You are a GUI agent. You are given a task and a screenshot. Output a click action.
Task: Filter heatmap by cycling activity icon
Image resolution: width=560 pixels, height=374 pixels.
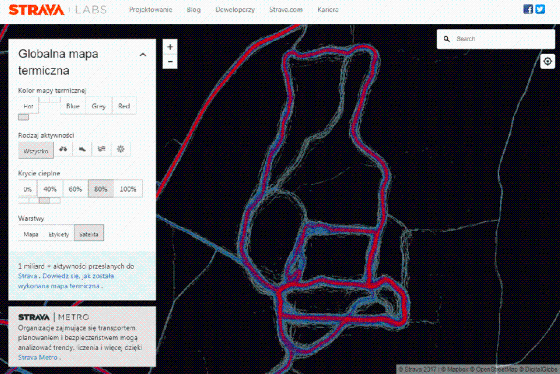pyautogui.click(x=63, y=149)
